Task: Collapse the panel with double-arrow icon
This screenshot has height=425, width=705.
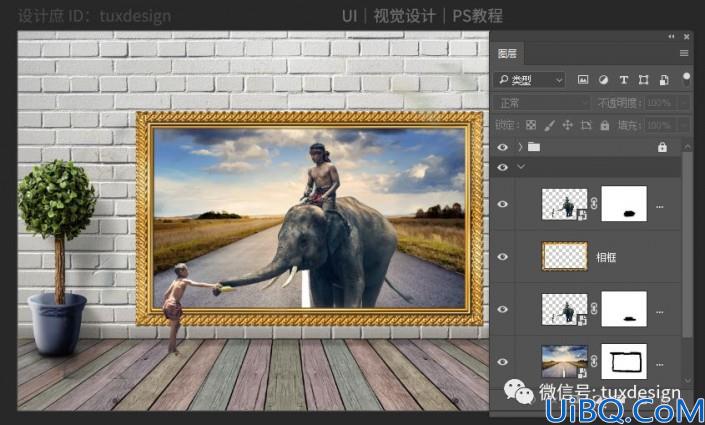Action: 671,36
